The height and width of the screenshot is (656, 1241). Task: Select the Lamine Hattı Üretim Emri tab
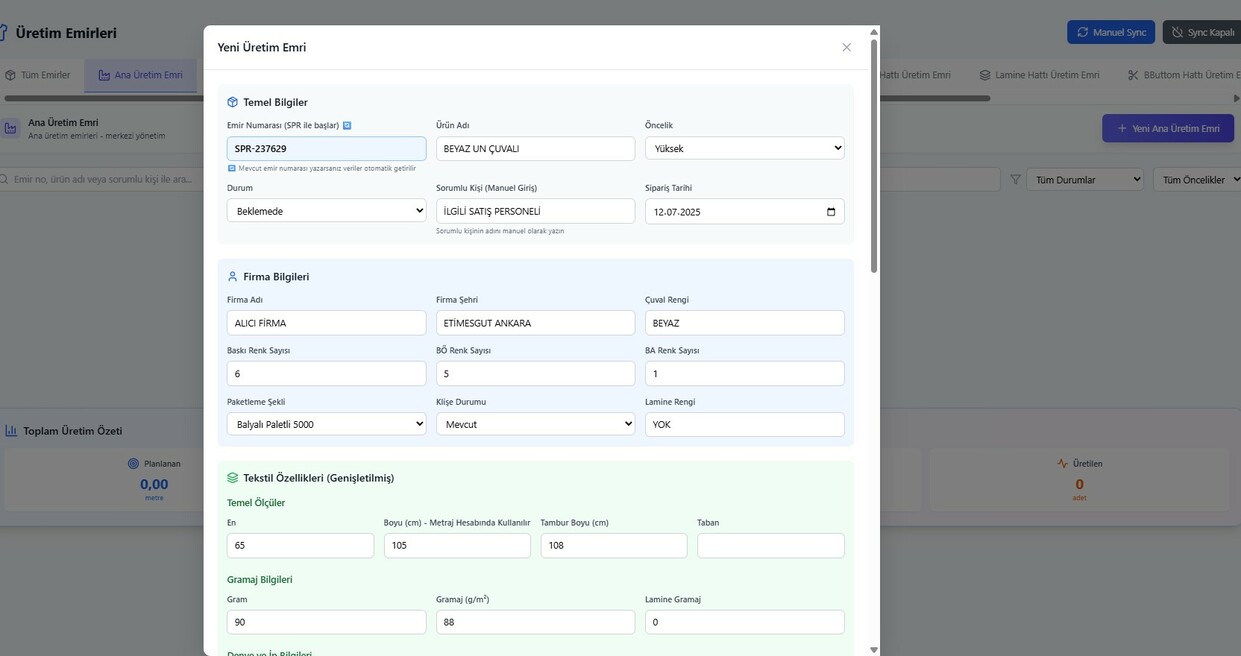coord(1039,75)
